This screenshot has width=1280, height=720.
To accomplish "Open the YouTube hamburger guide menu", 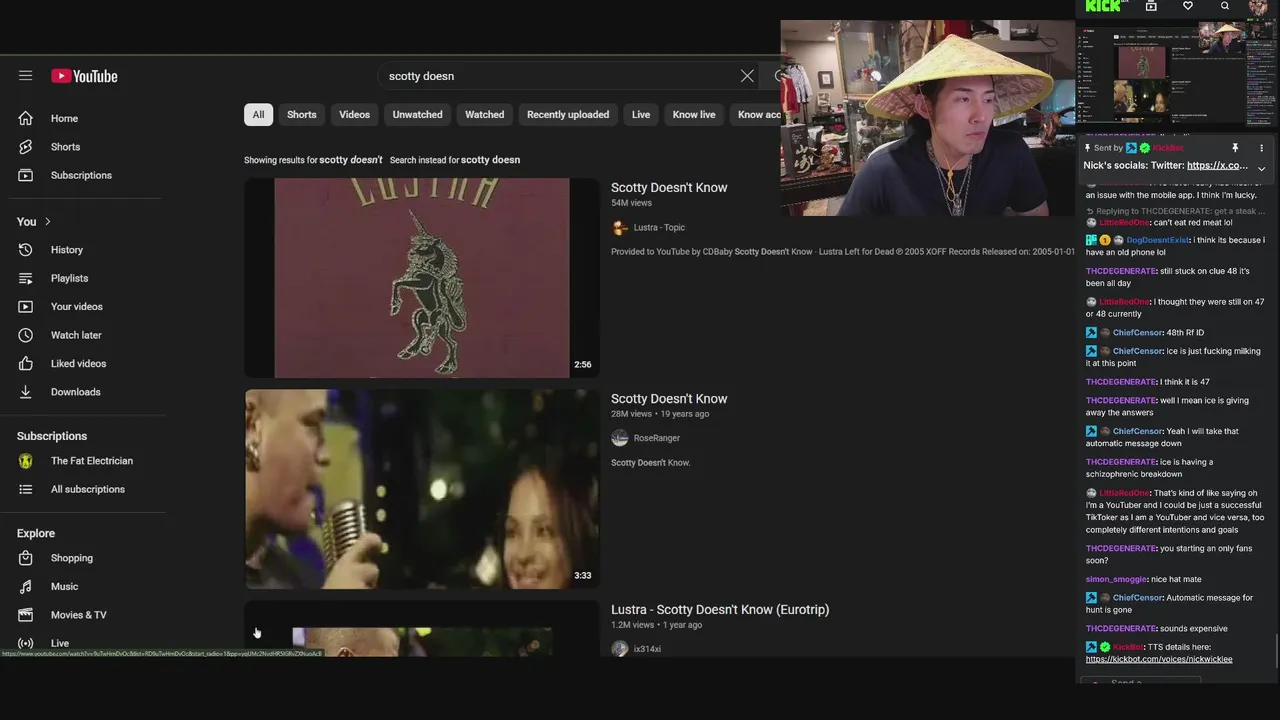I will 25,76.
